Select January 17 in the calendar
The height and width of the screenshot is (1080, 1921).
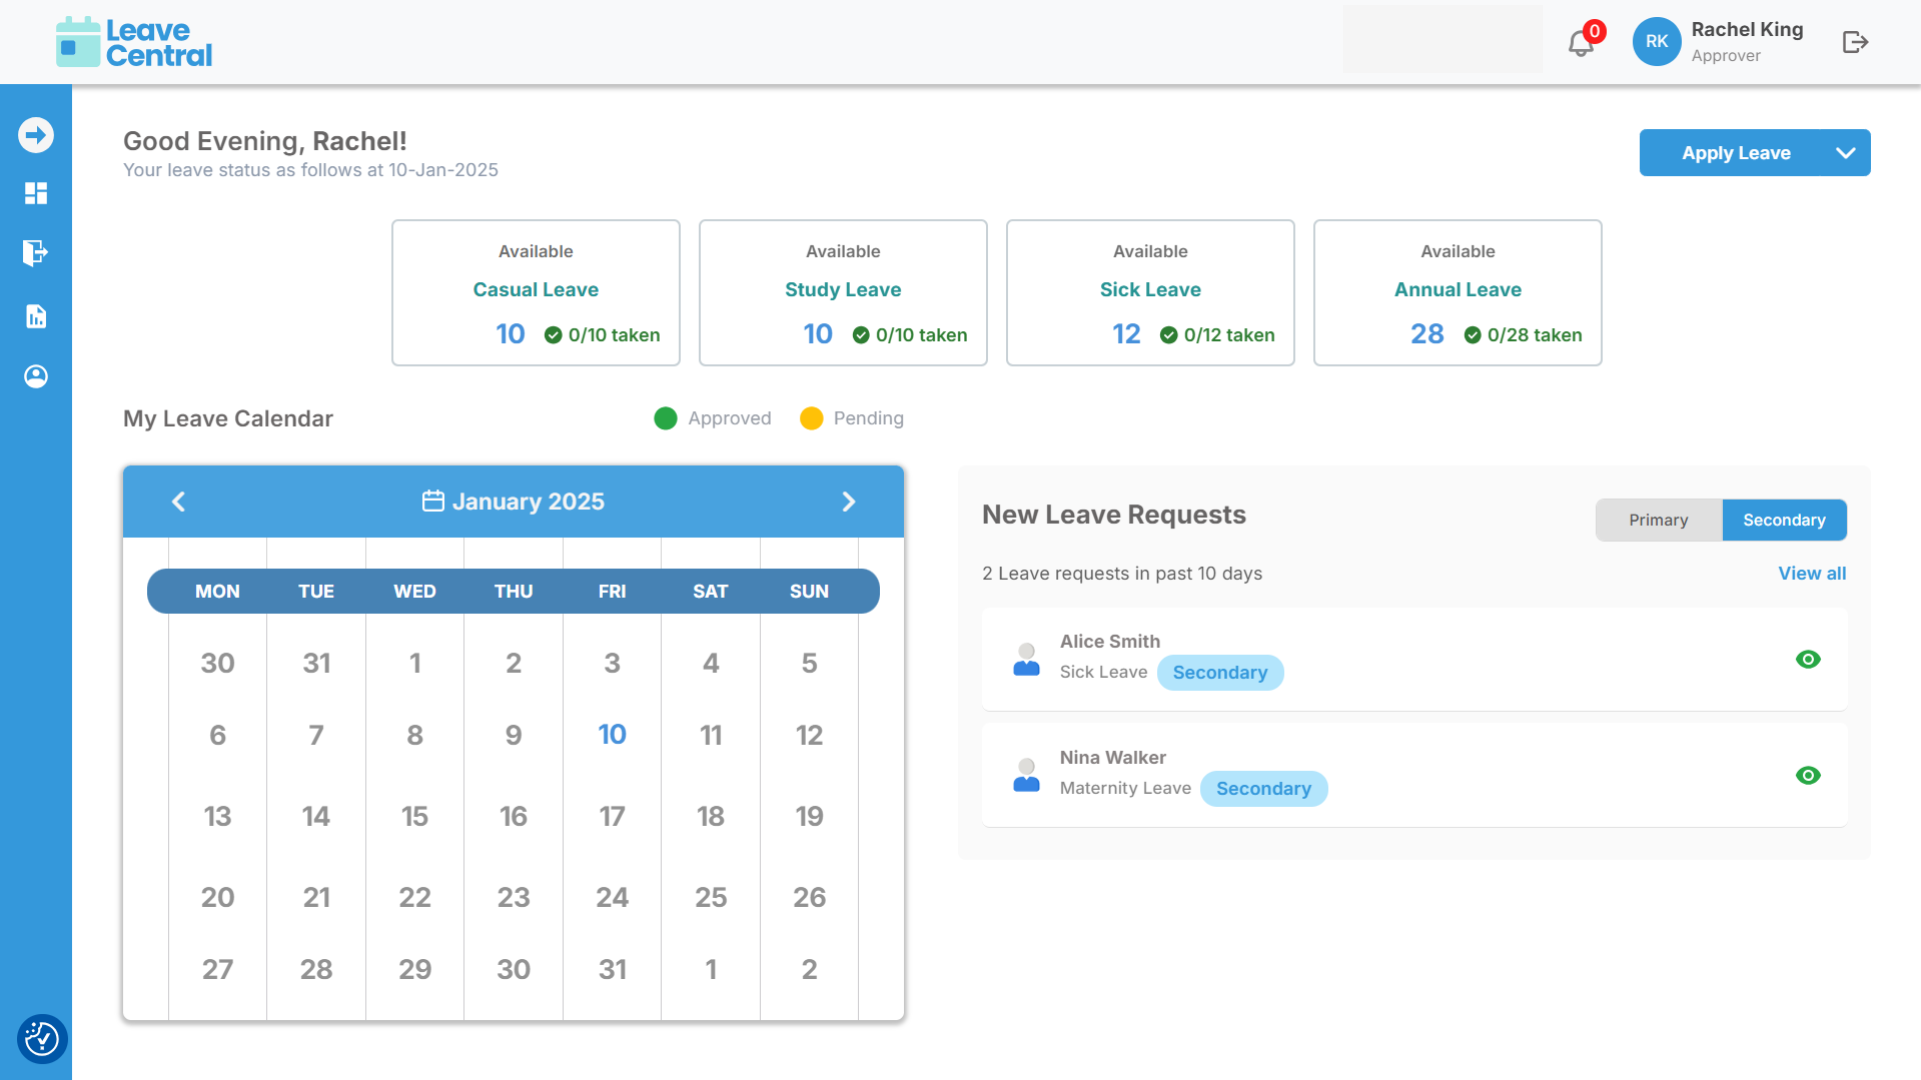coord(612,816)
